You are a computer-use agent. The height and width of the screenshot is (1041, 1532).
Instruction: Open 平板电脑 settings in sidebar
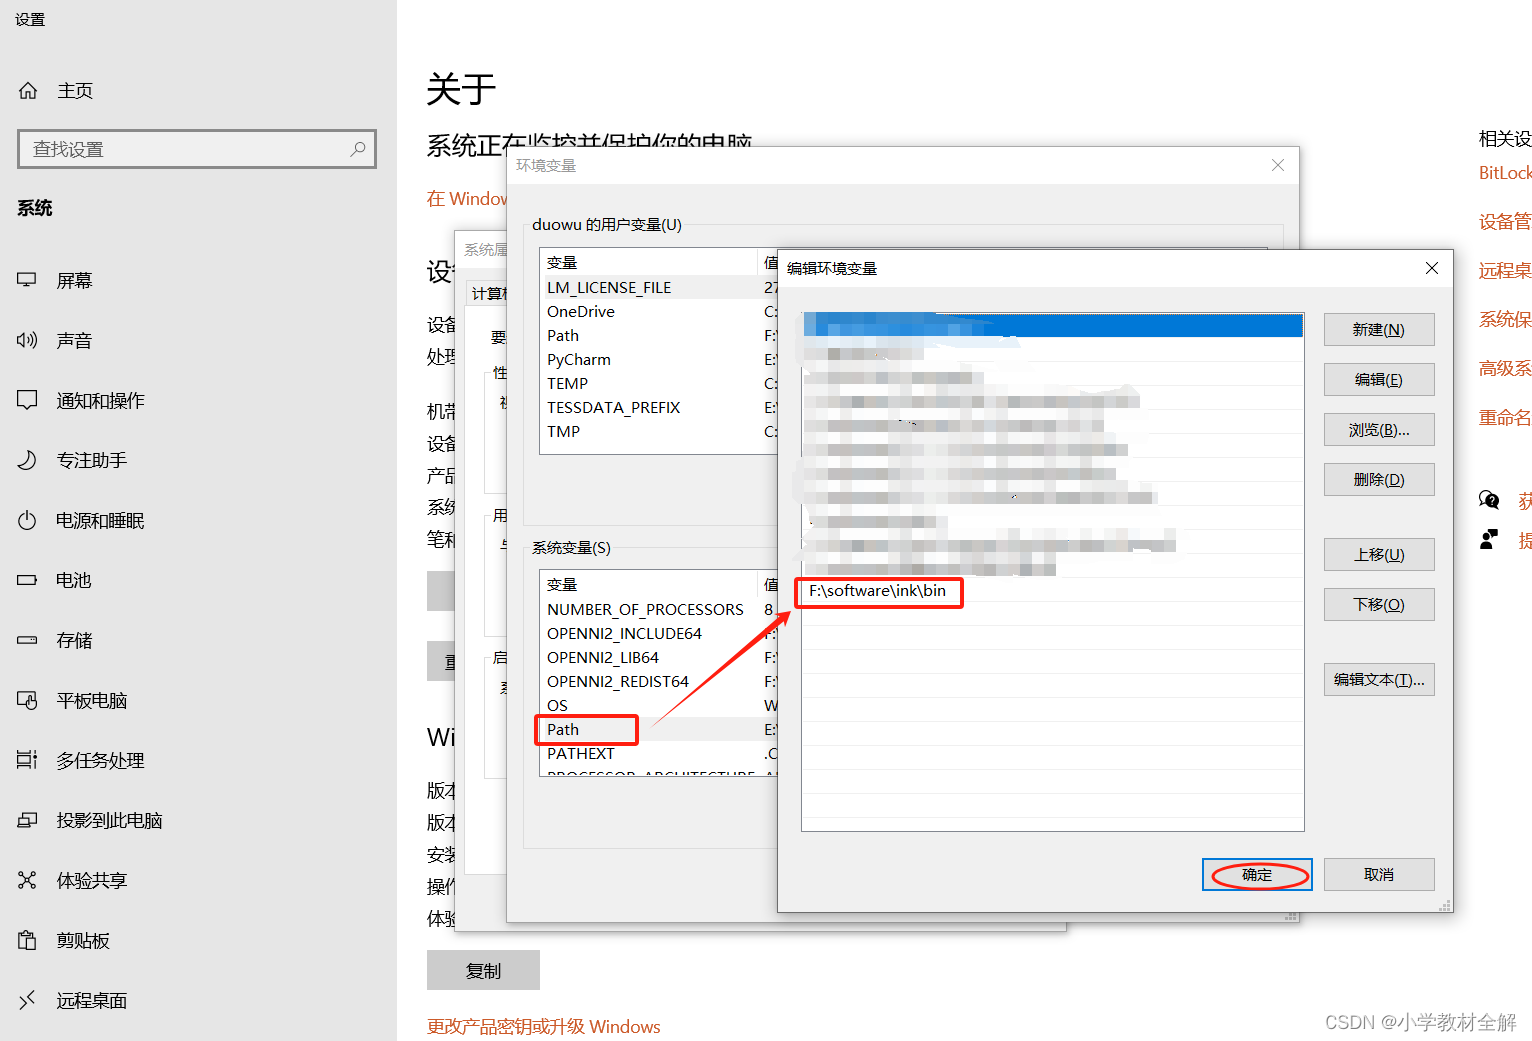[91, 700]
